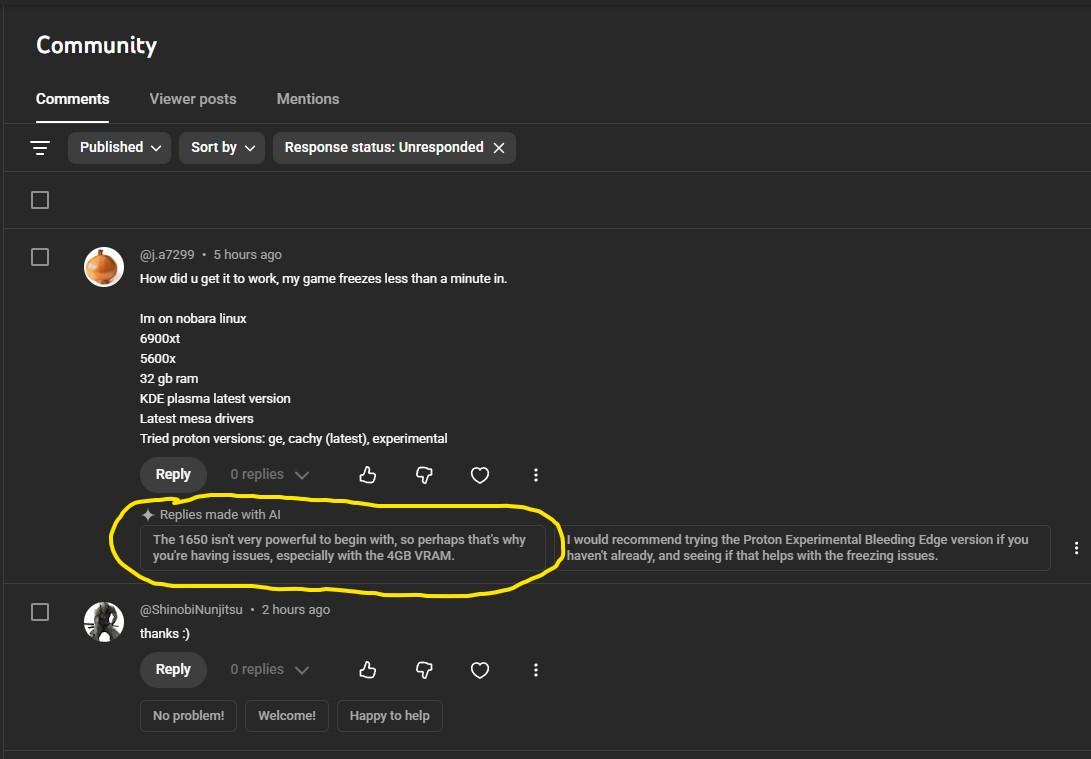Heart the "thanks :)" comment

(x=480, y=670)
